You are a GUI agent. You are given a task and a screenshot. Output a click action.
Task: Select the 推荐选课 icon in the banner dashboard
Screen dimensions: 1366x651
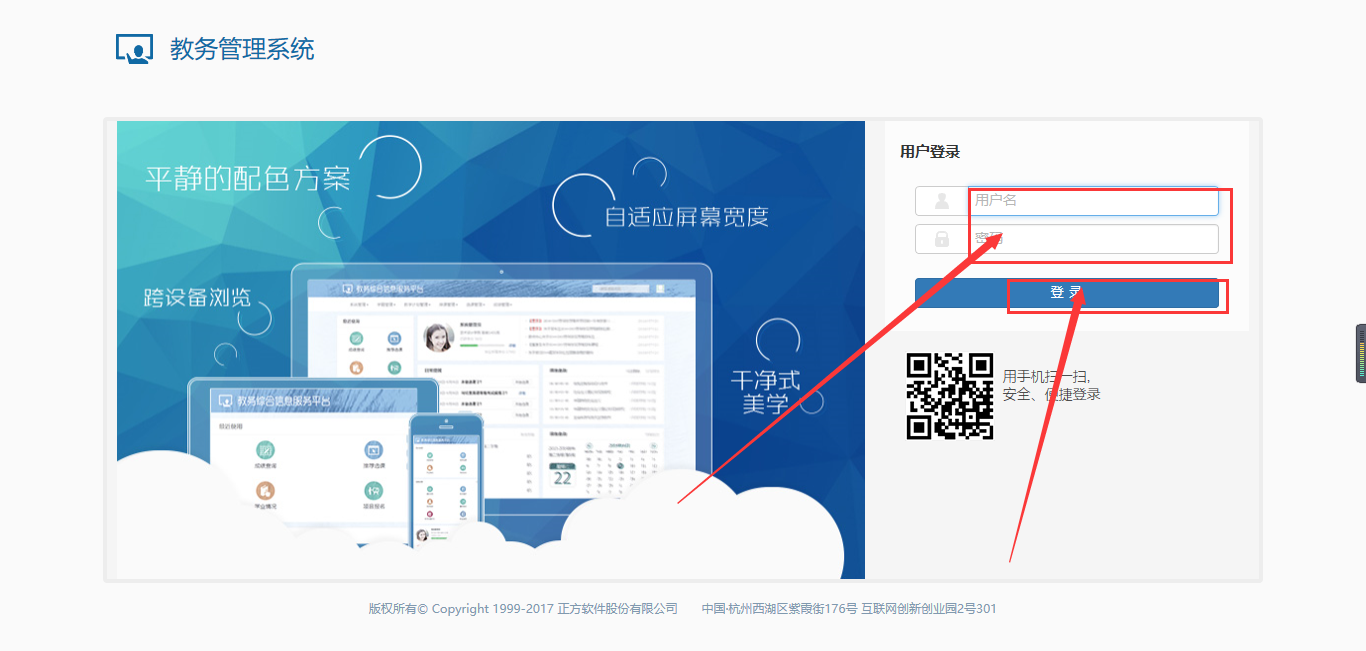pos(393,337)
